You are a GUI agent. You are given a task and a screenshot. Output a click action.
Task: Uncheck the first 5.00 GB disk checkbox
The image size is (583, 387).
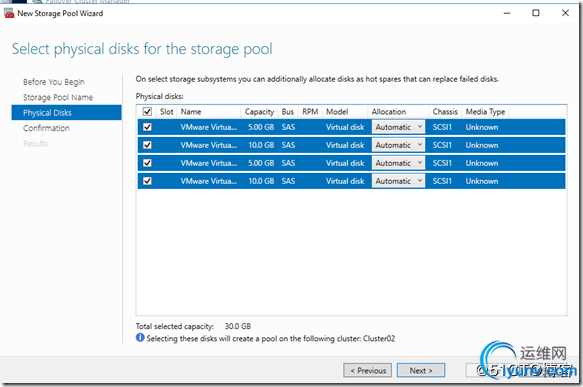pos(147,127)
